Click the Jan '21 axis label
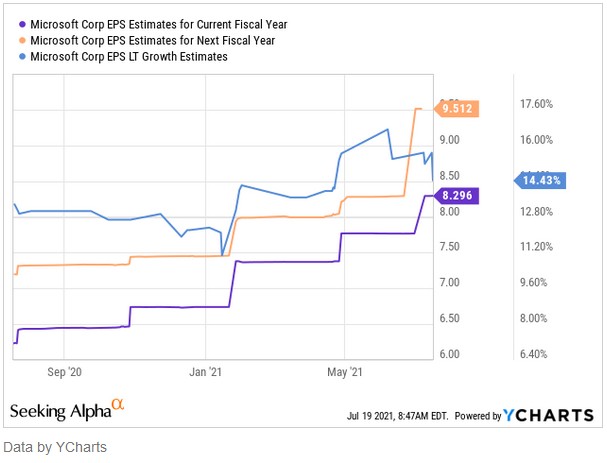Image resolution: width=607 pixels, height=463 pixels. tap(205, 372)
